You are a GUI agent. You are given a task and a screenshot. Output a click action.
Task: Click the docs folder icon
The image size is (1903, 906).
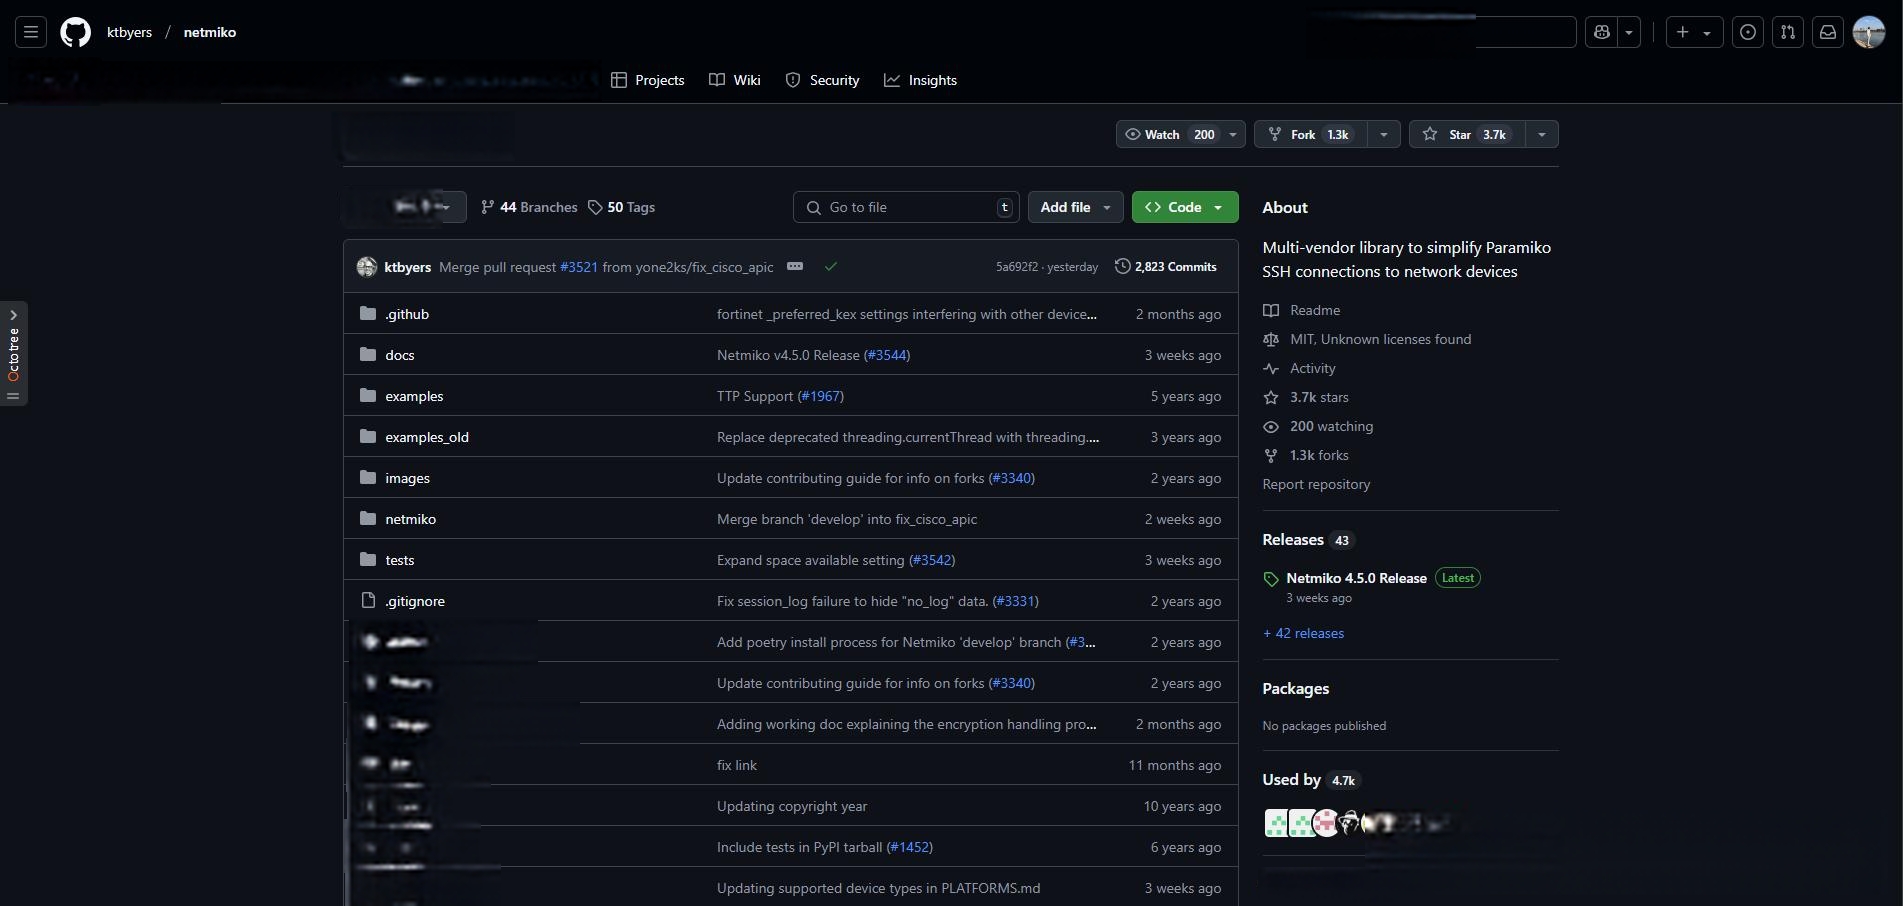point(368,354)
